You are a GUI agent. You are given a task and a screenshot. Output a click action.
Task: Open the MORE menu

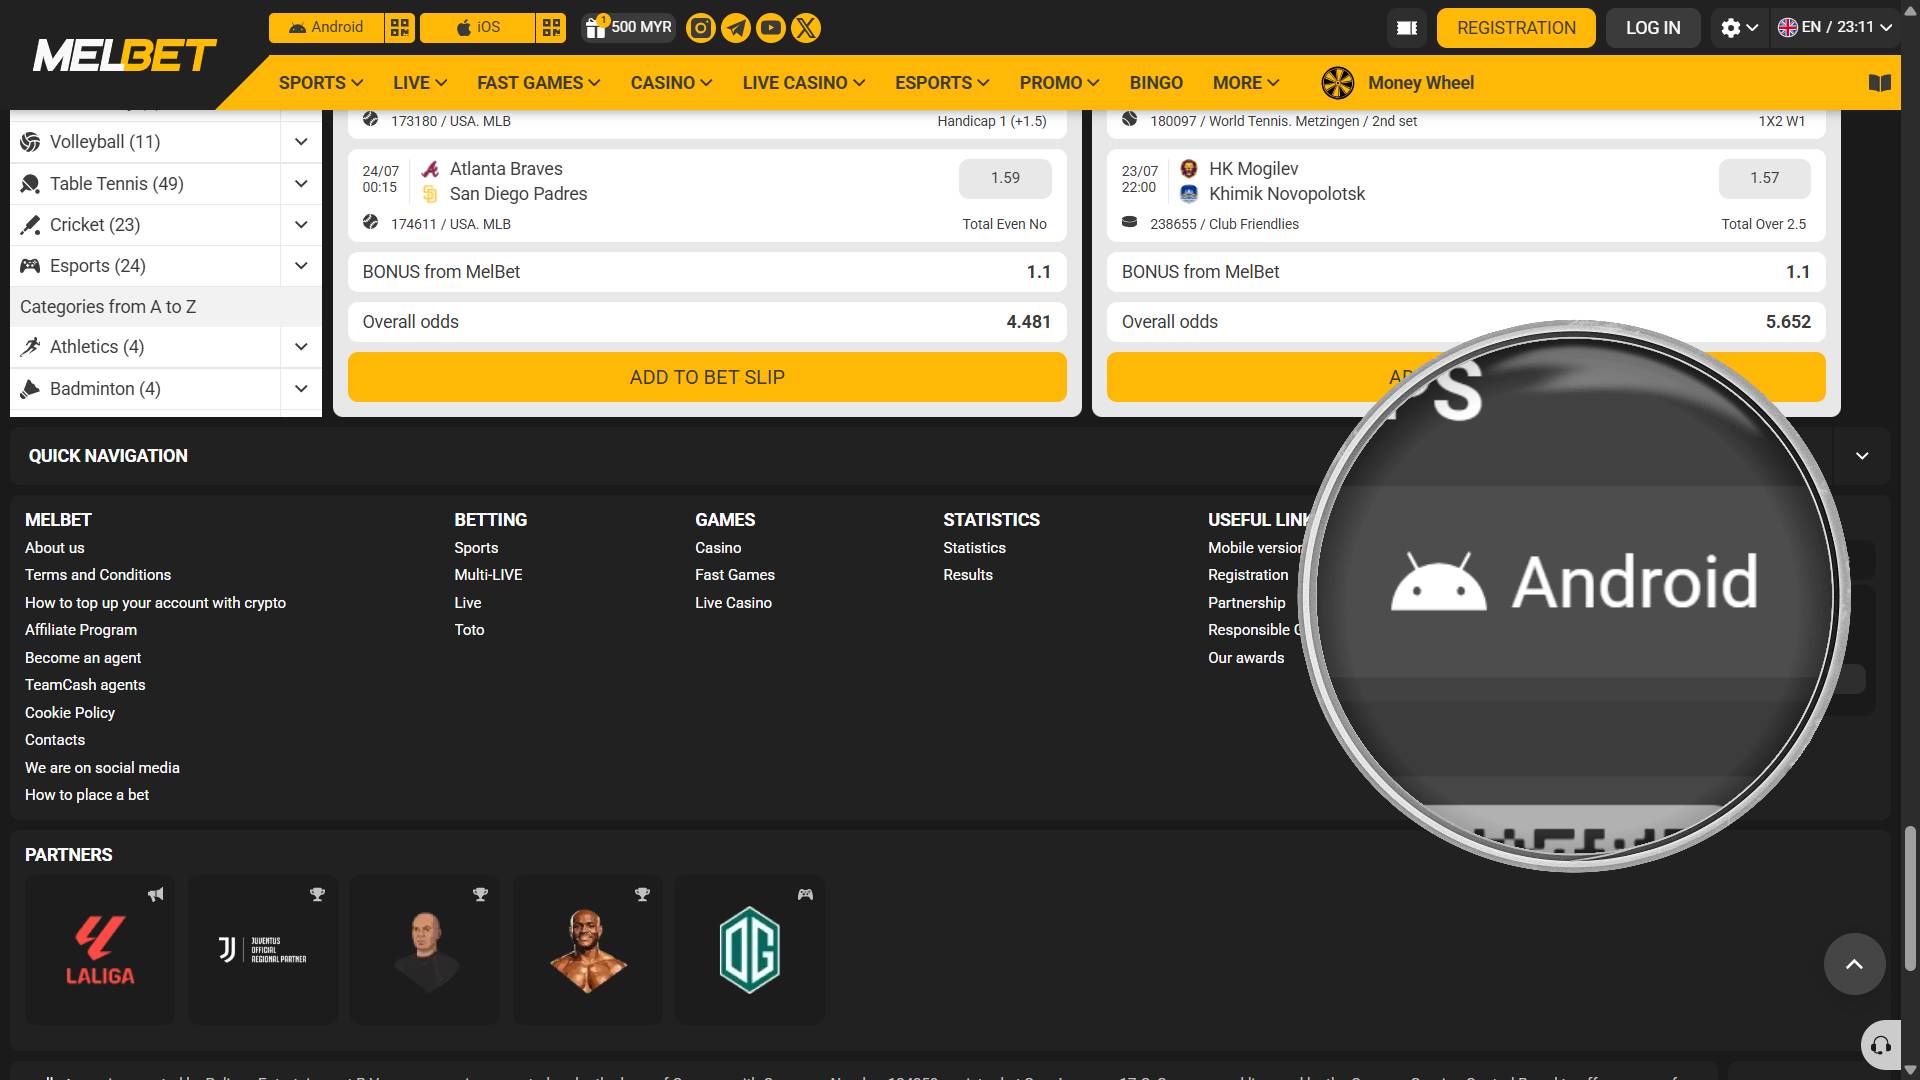point(1246,83)
